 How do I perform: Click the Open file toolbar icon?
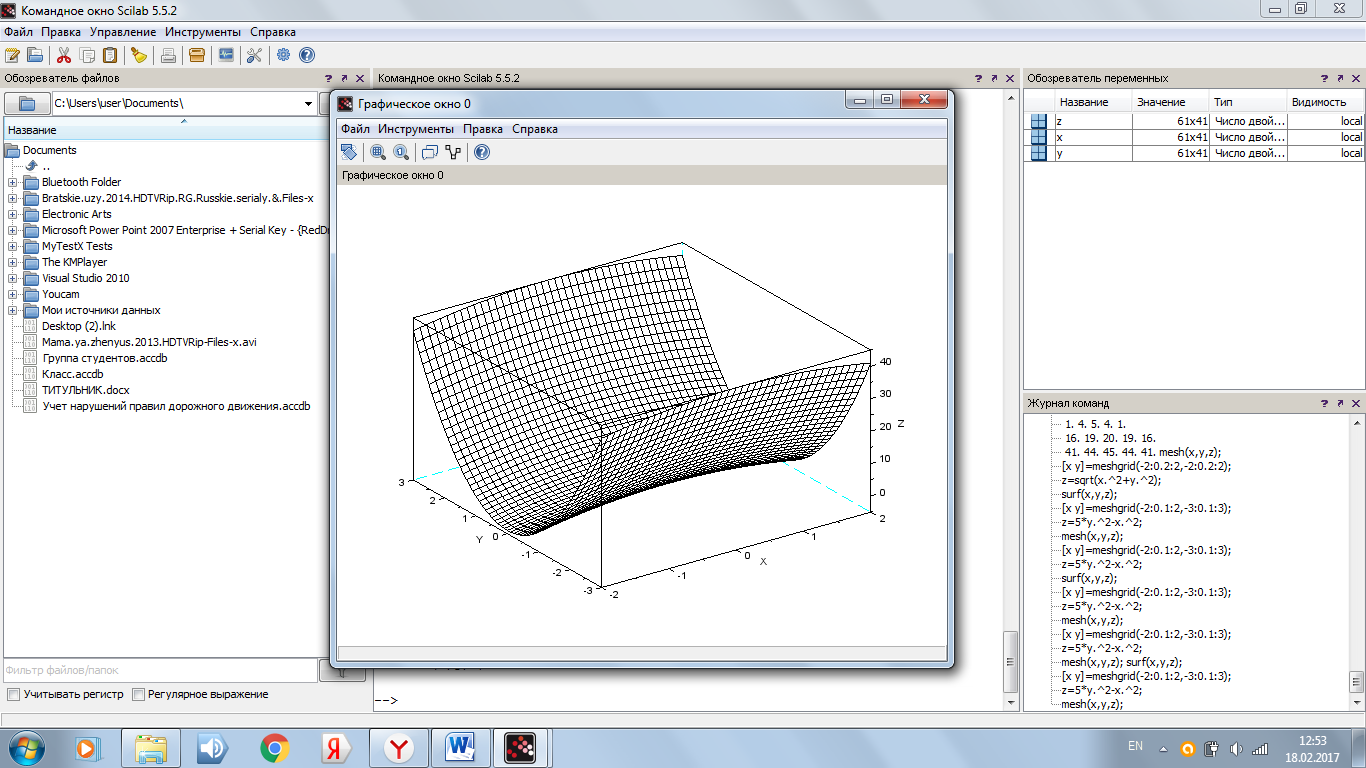(35, 55)
